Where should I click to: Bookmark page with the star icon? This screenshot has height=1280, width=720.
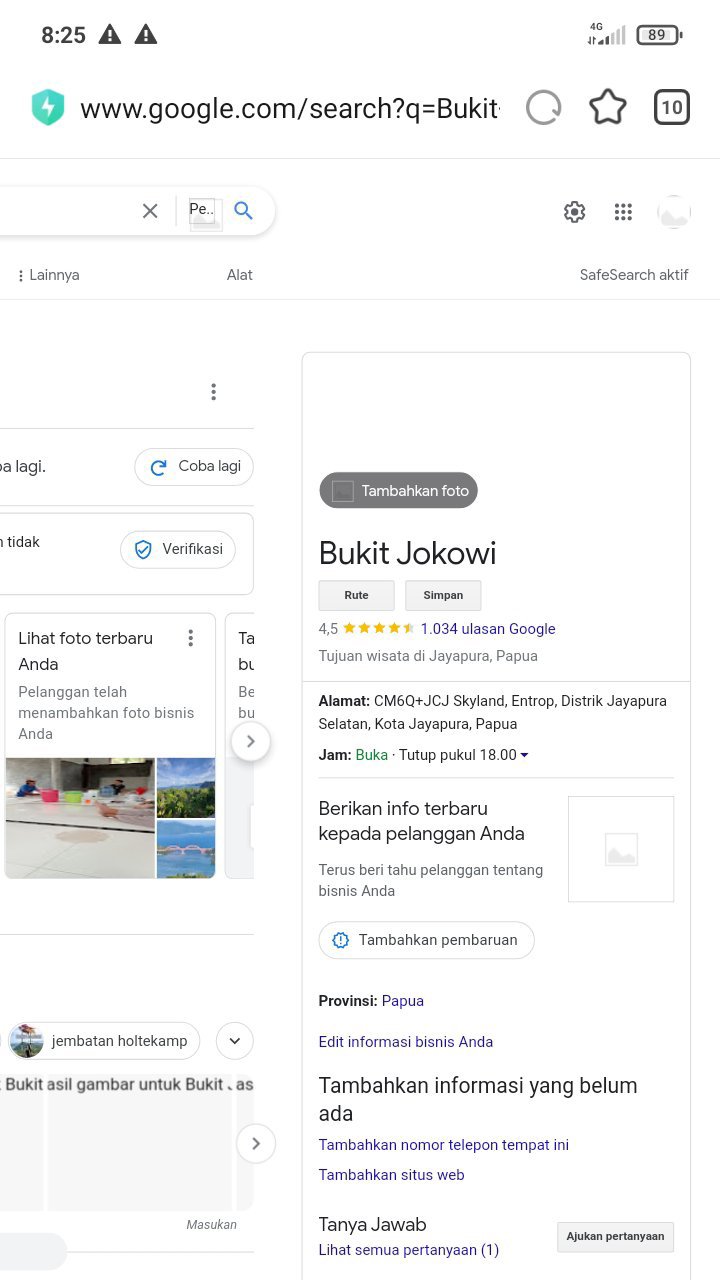[607, 108]
